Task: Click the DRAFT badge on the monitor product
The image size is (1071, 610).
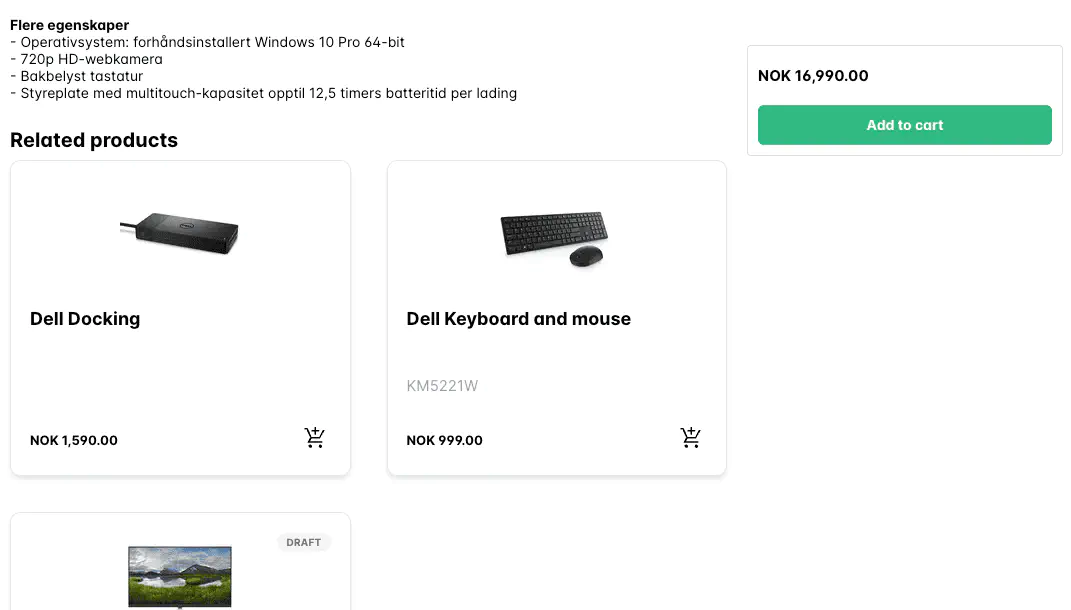Action: [304, 542]
